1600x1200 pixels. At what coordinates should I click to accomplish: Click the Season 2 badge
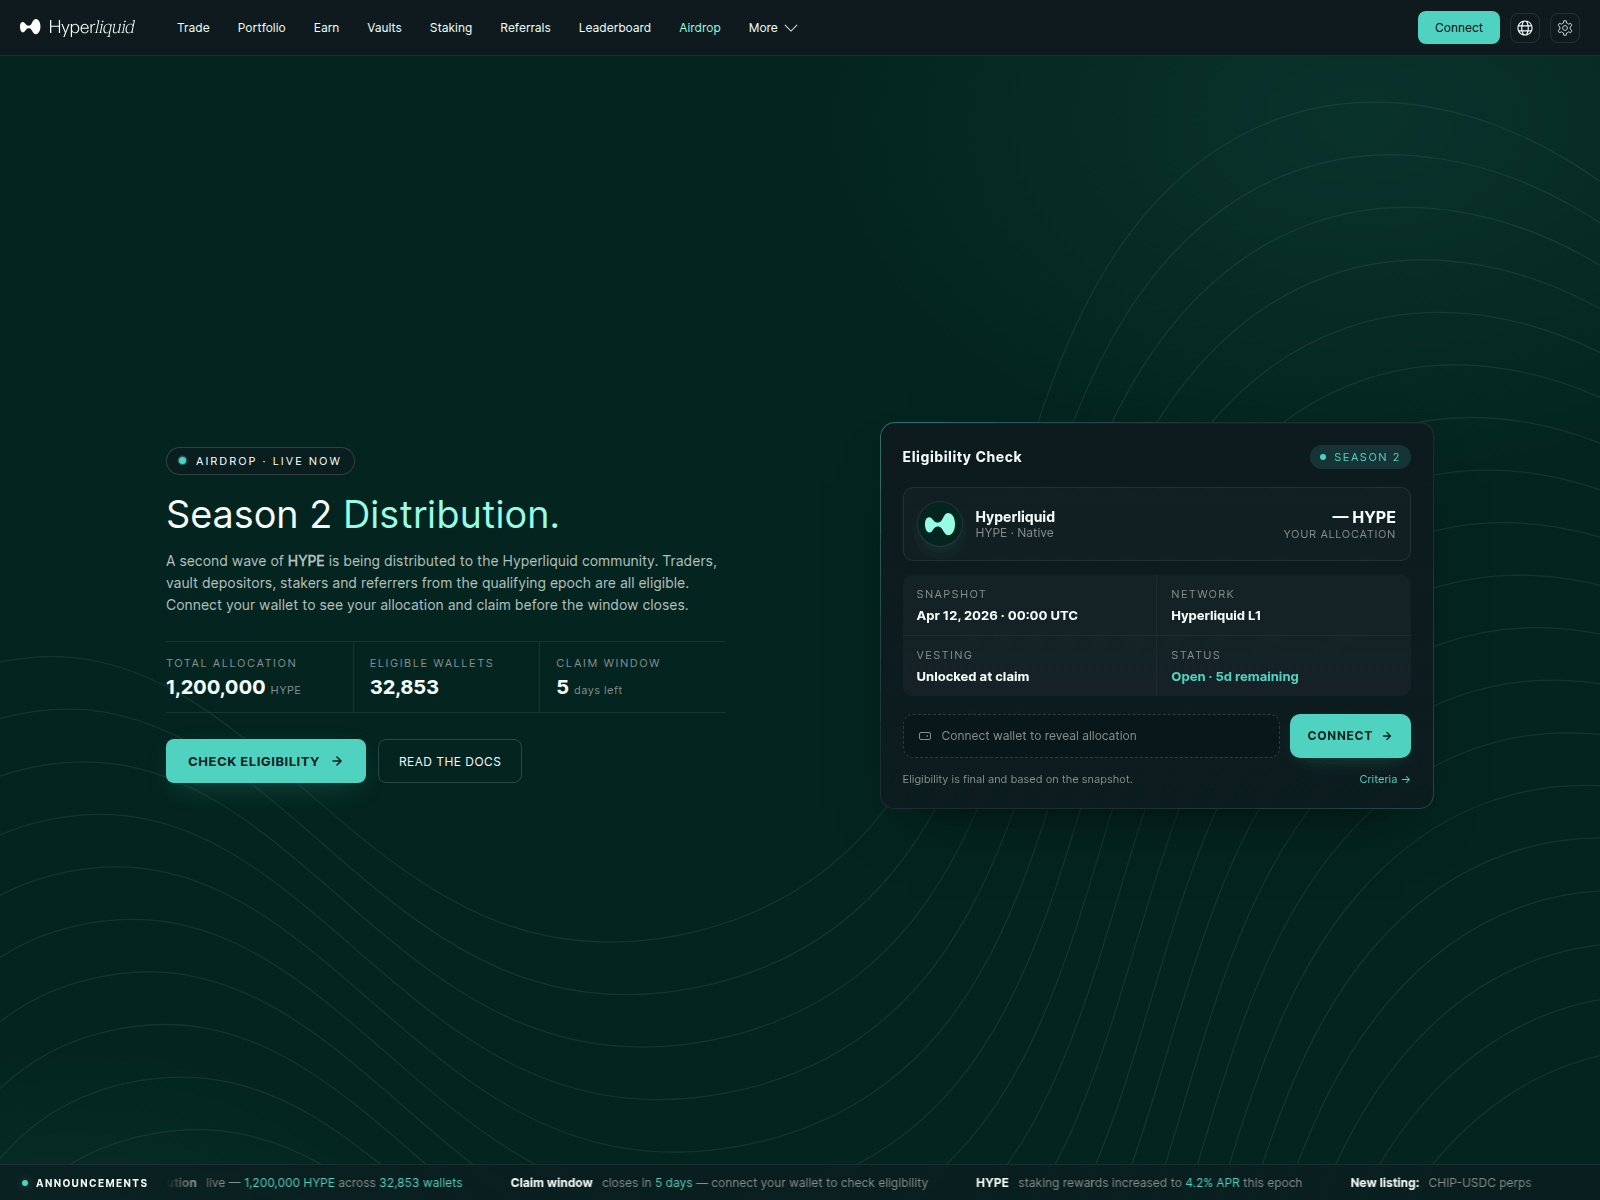tap(1360, 457)
